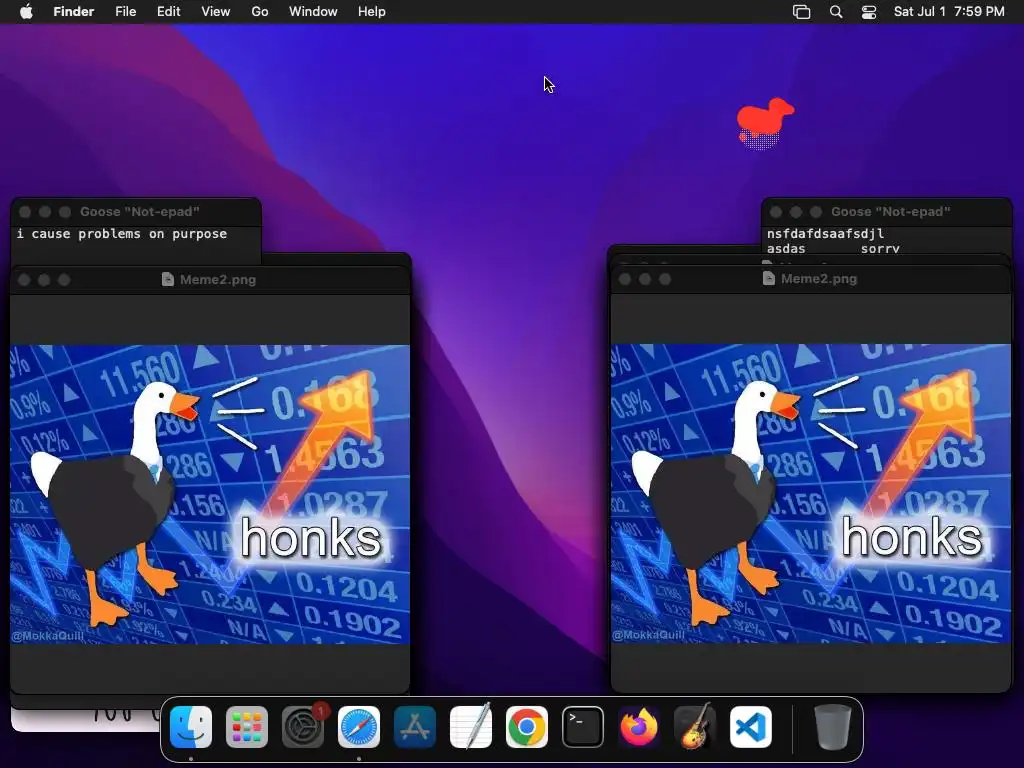Launch Google Chrome from the Dock

(527, 727)
